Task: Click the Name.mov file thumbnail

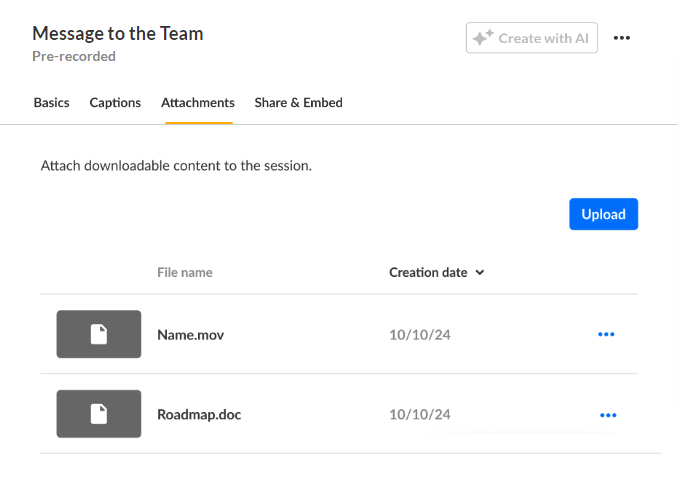Action: [98, 334]
